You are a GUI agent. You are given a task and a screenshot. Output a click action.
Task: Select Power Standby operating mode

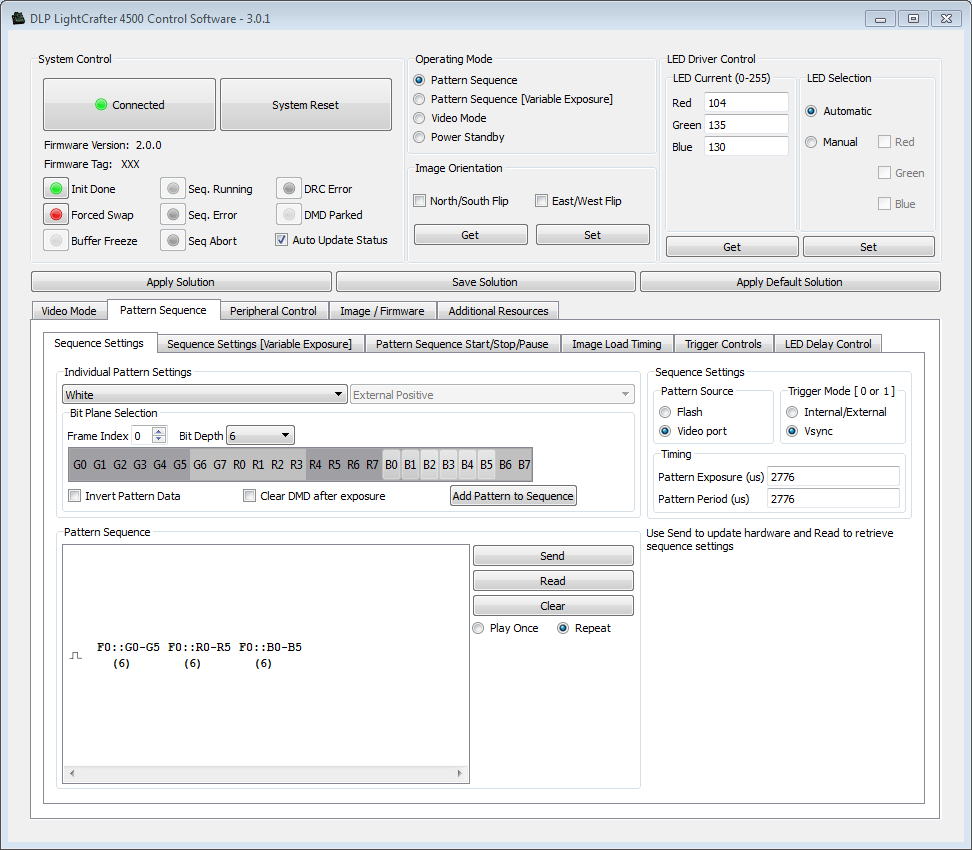click(x=419, y=137)
